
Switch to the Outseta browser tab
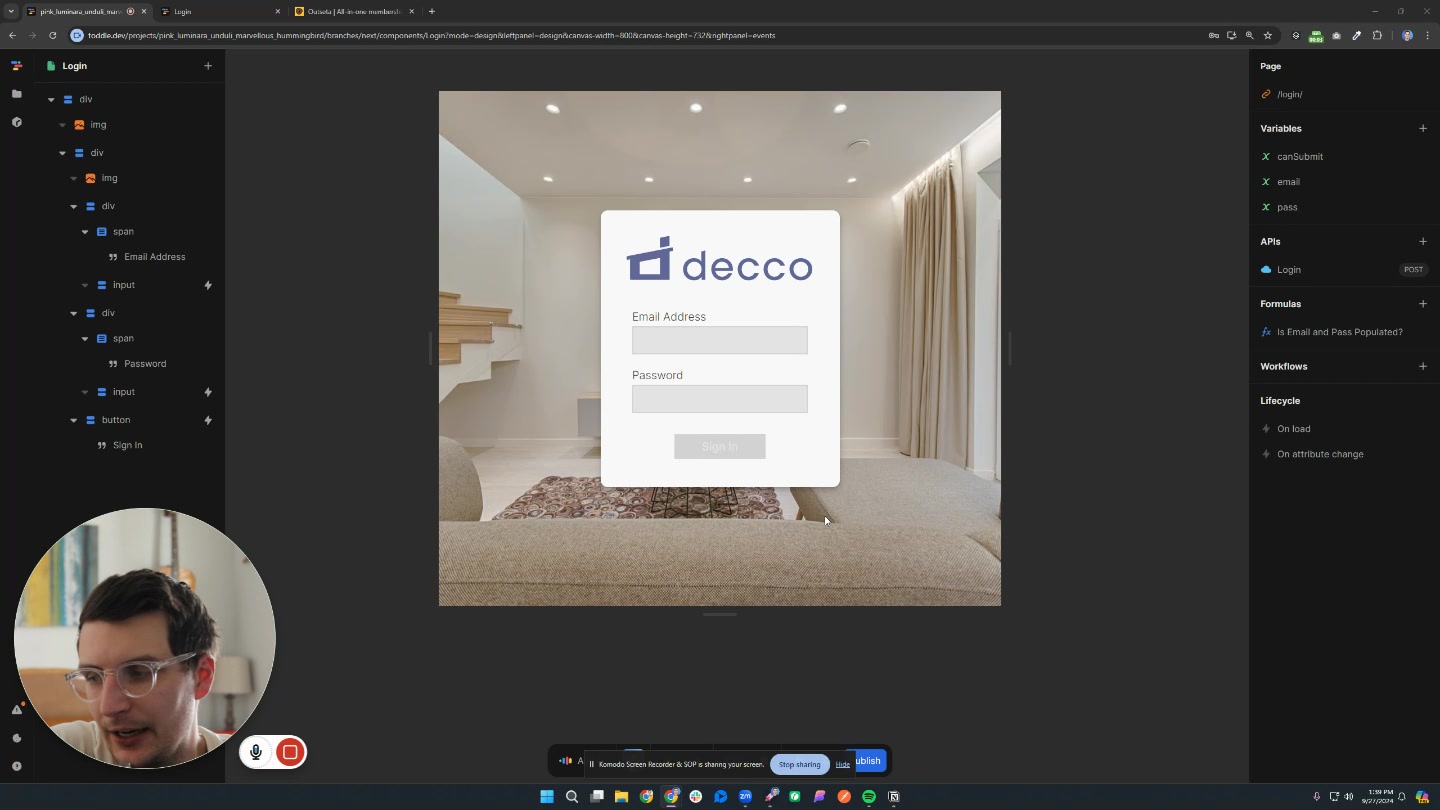tap(350, 12)
